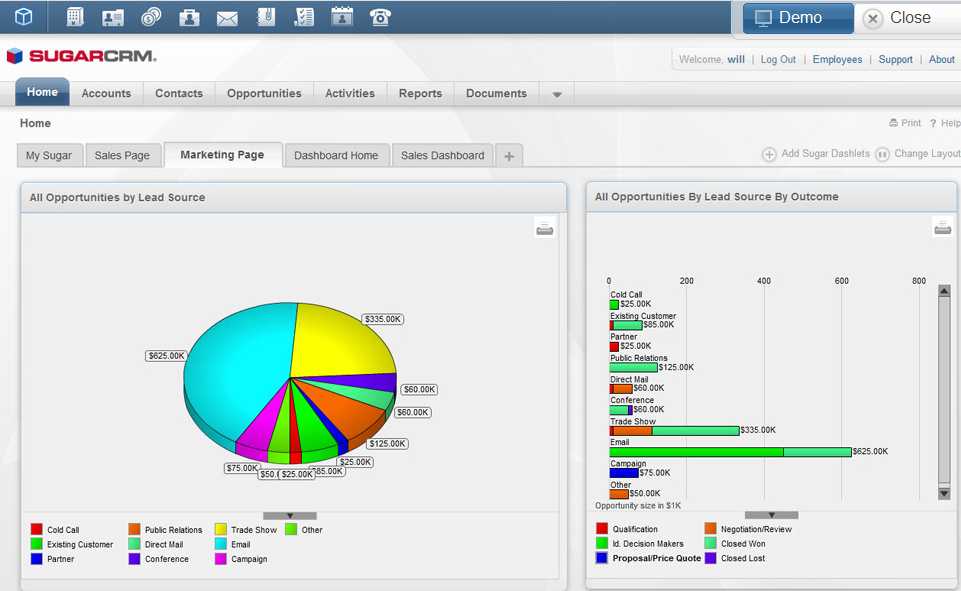This screenshot has width=961, height=591.
Task: Open Accounts building icon in top bar
Action: tap(75, 17)
